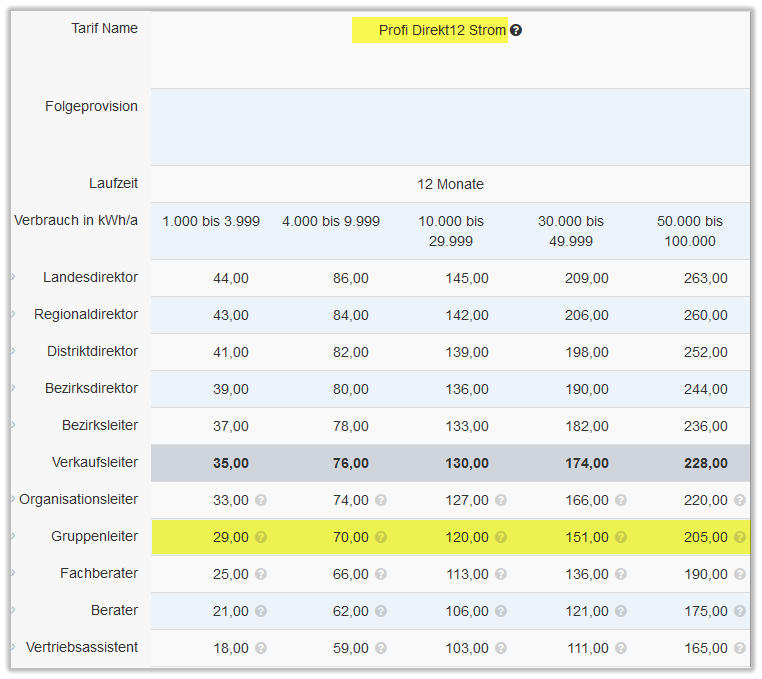Viewport: 762px width, 679px height.
Task: Open help icon beside Organisationsleiter 166,00
Action: click(x=621, y=500)
